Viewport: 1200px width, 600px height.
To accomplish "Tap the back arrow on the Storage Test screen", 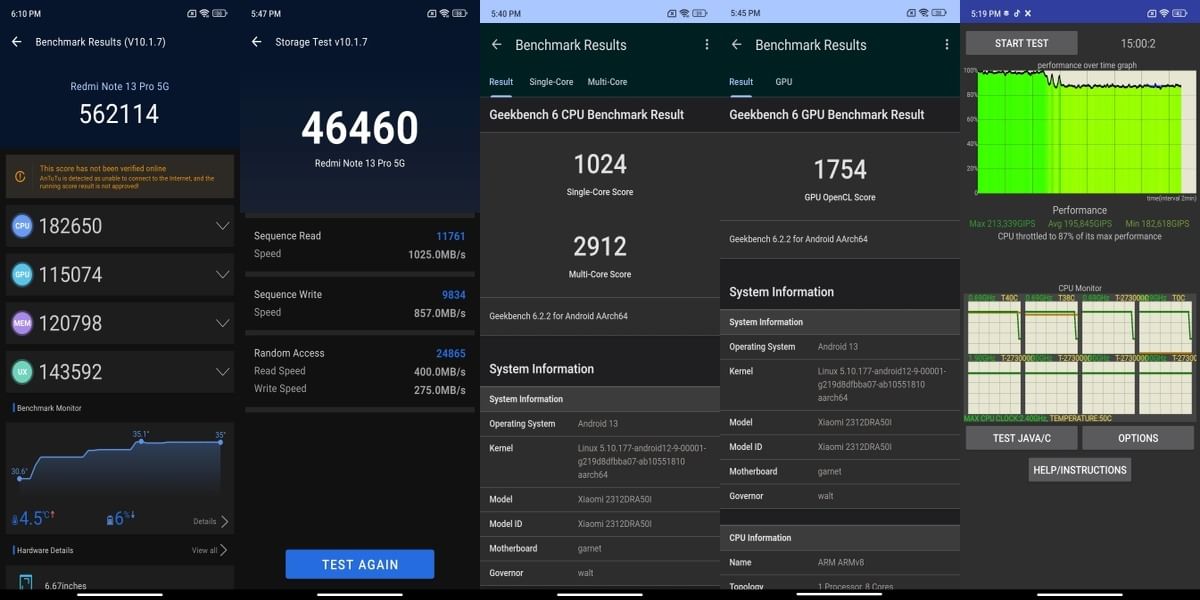I will 256,42.
